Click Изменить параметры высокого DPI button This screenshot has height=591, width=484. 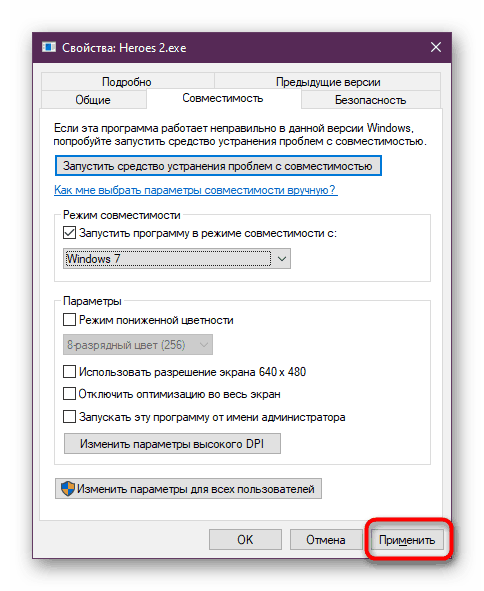172,444
